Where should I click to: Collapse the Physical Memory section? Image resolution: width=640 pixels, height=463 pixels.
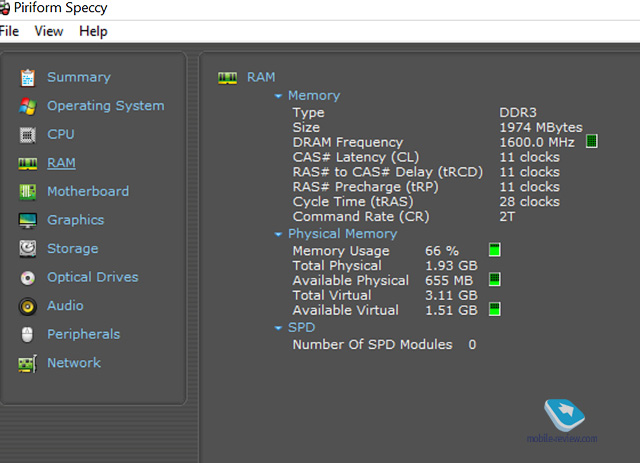point(278,234)
